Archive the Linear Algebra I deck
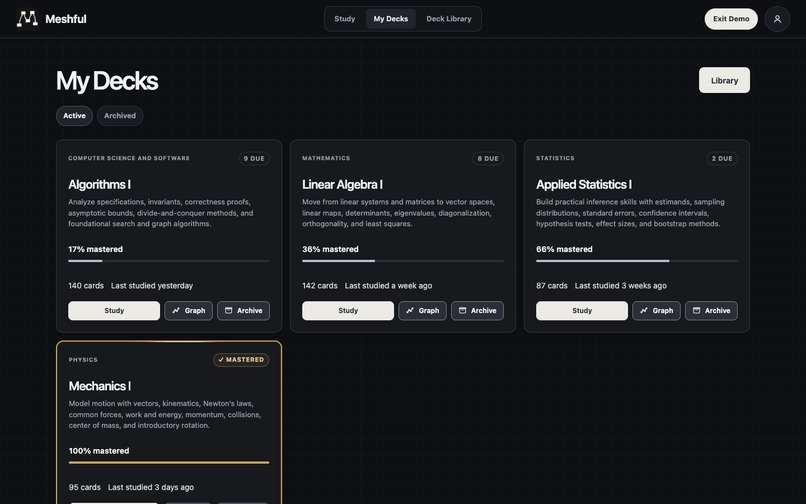 pyautogui.click(x=477, y=311)
